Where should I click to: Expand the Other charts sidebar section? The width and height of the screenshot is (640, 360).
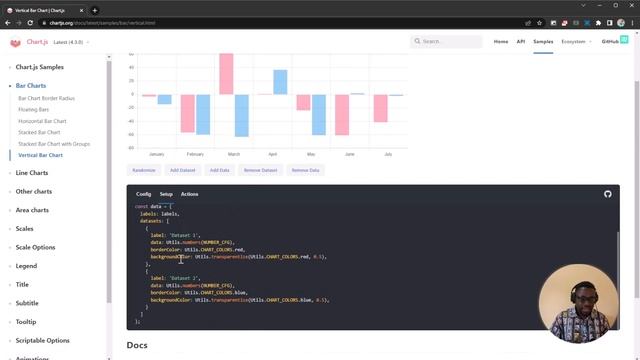[x=33, y=191]
